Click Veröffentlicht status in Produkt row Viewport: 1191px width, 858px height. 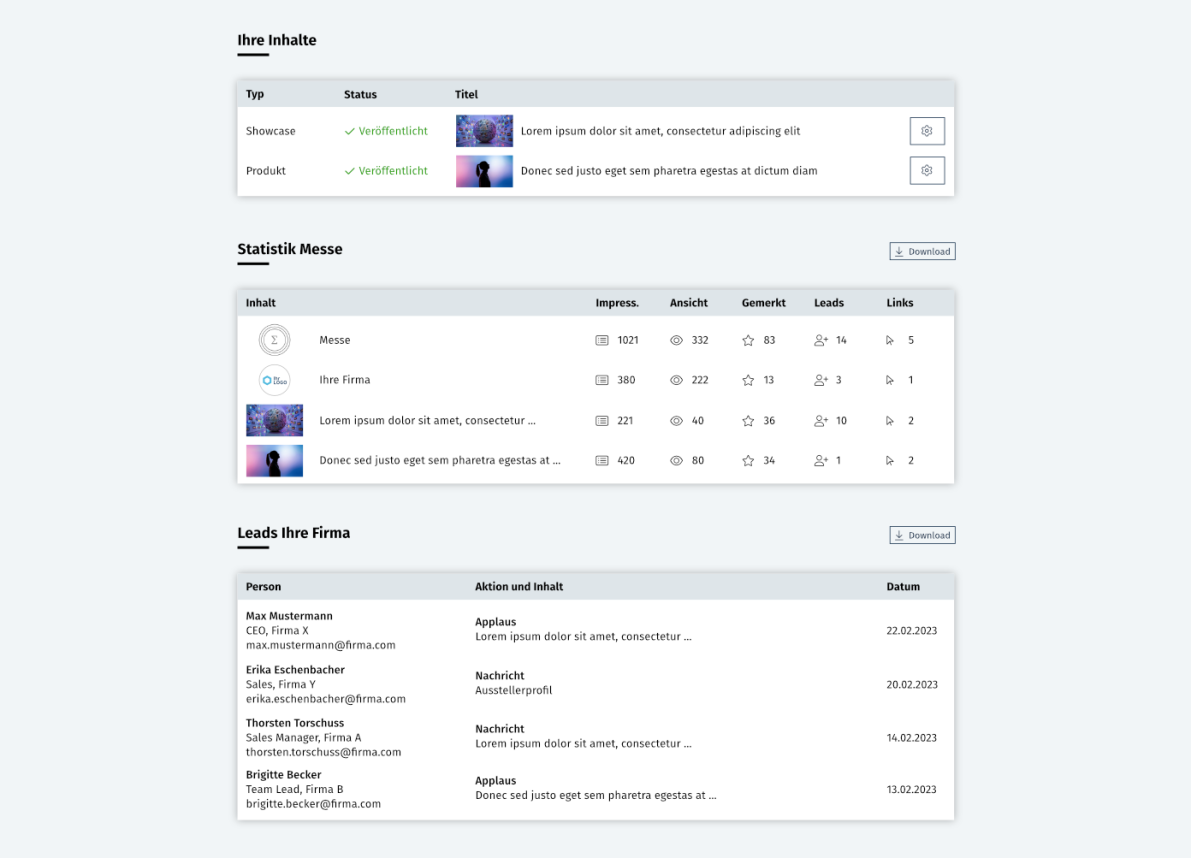tap(386, 171)
